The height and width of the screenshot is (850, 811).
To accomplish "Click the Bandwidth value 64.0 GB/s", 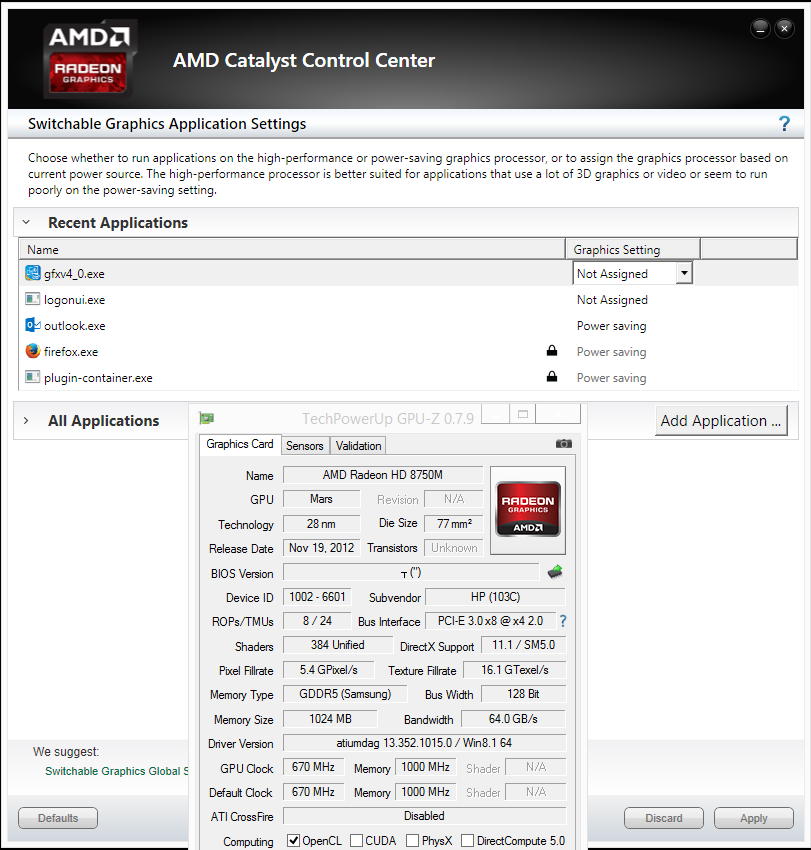I will pyautogui.click(x=513, y=719).
